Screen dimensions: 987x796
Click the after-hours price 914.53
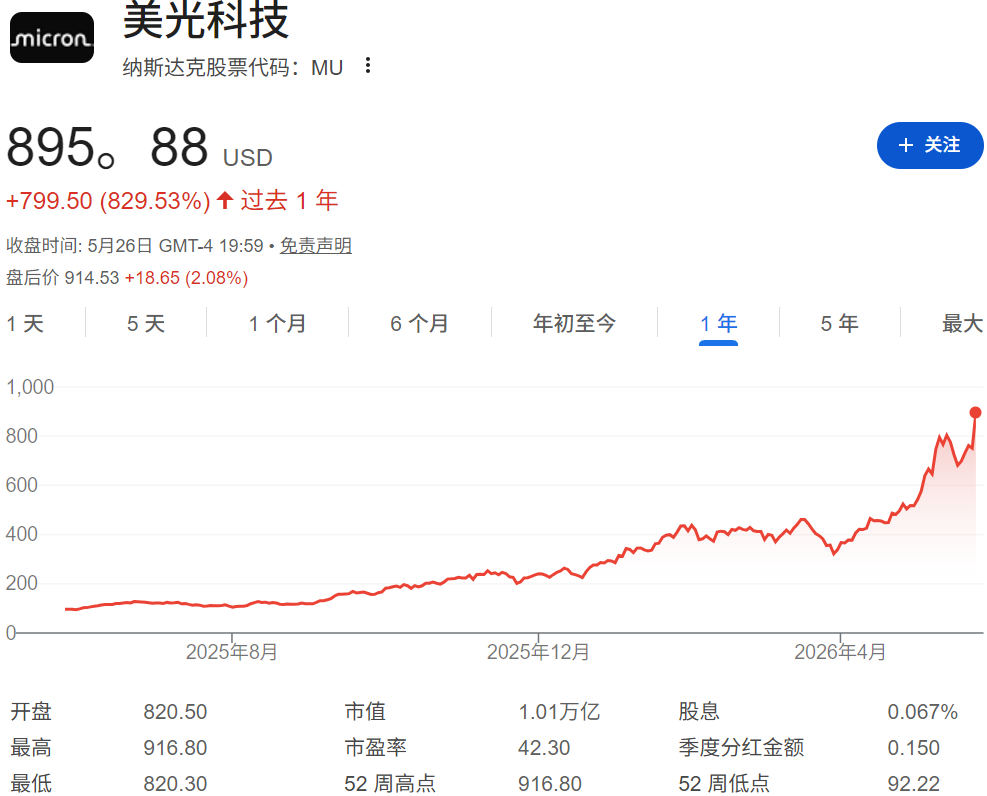[92, 277]
